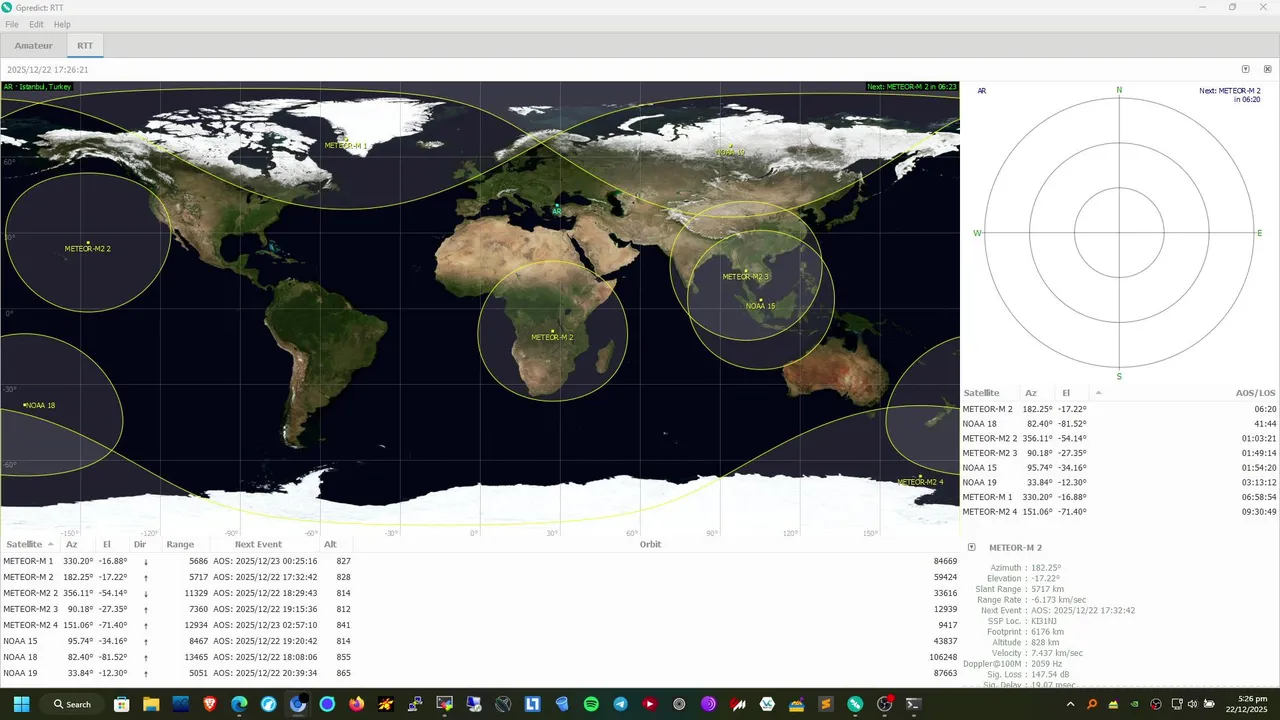Screen dimensions: 1280x720
Task: Select METEOR-M2 4 row showing 09:30:49
Action: click(1120, 512)
